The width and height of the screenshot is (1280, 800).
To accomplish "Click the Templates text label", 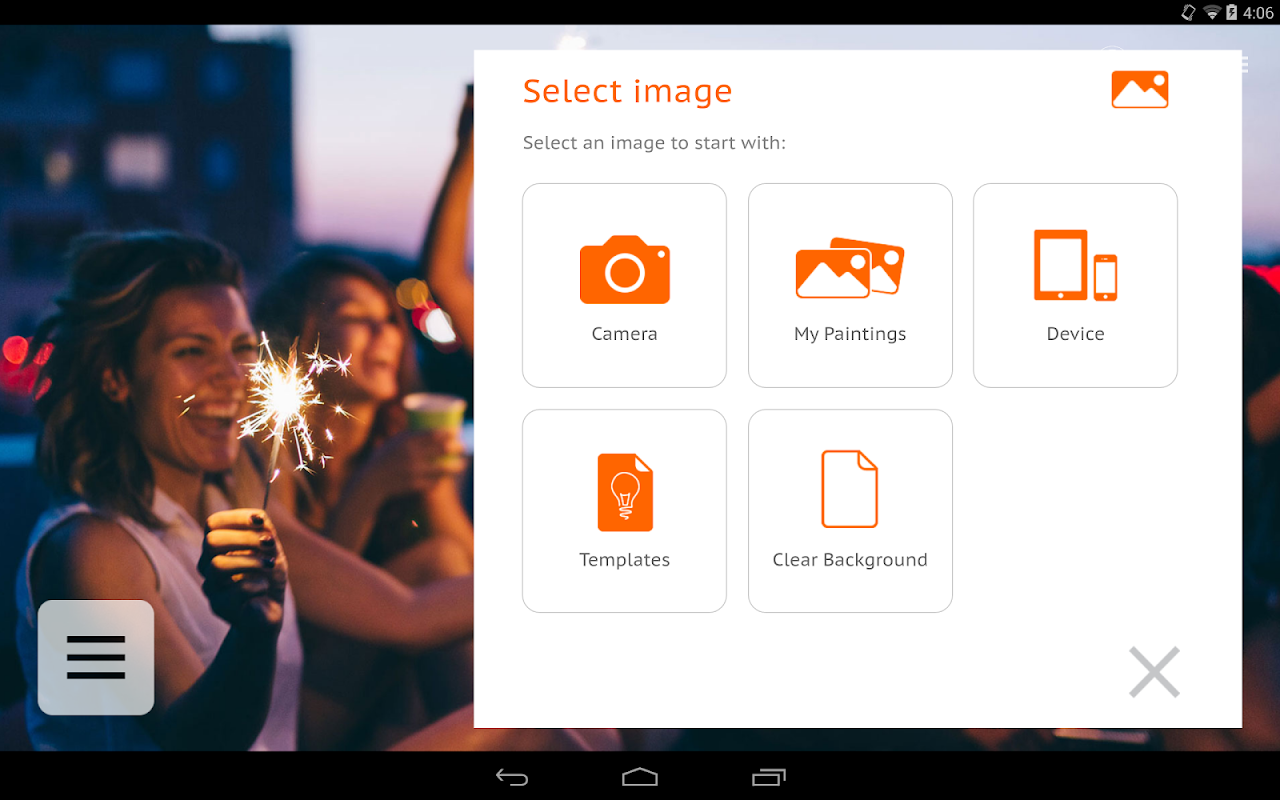I will [x=624, y=560].
